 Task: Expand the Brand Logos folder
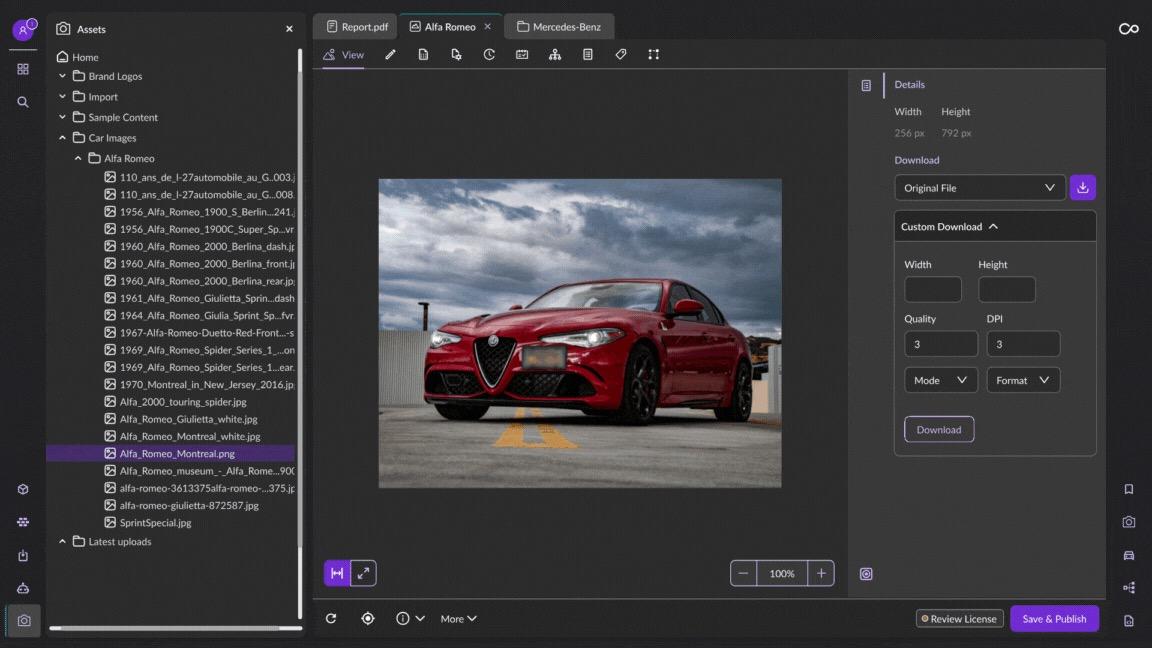pos(62,76)
